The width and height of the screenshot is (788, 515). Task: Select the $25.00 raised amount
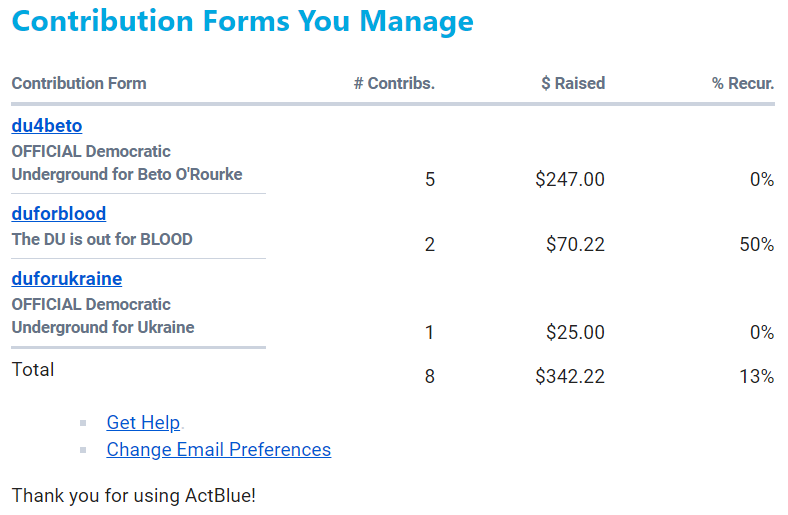click(x=575, y=332)
